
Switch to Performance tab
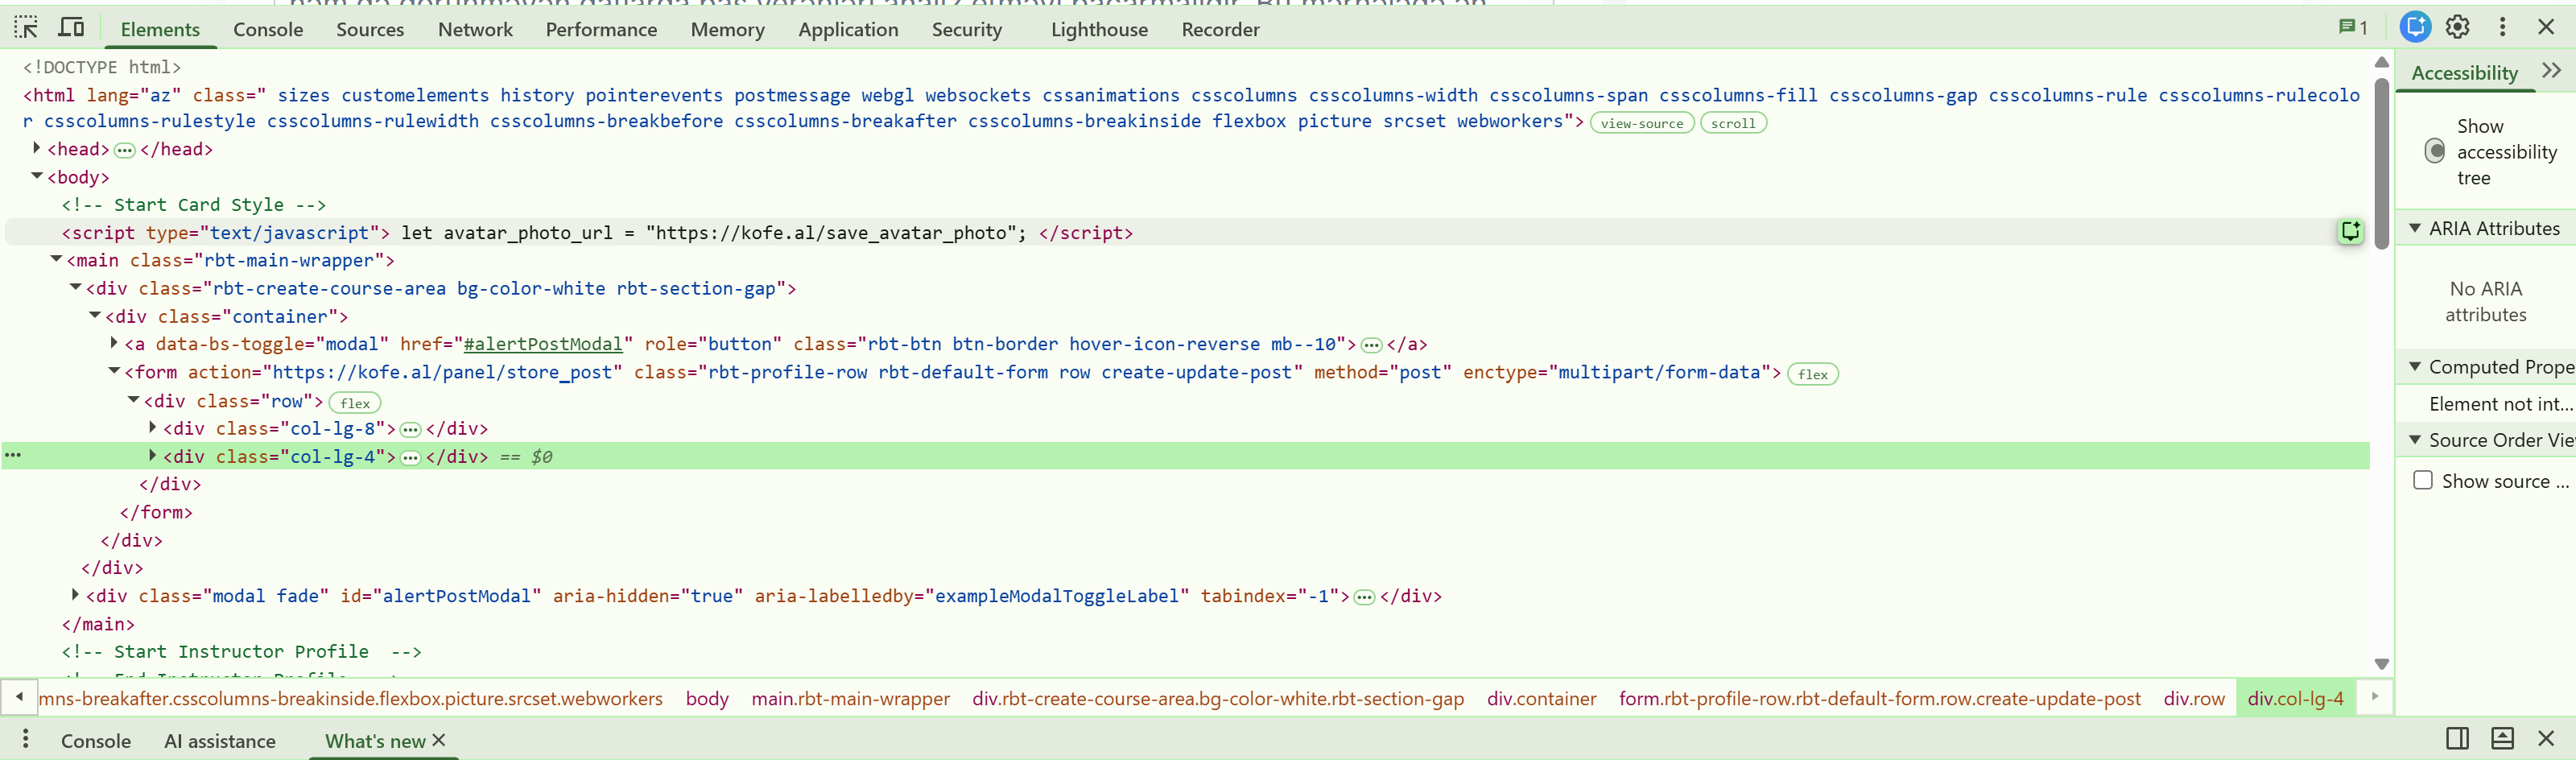[601, 29]
